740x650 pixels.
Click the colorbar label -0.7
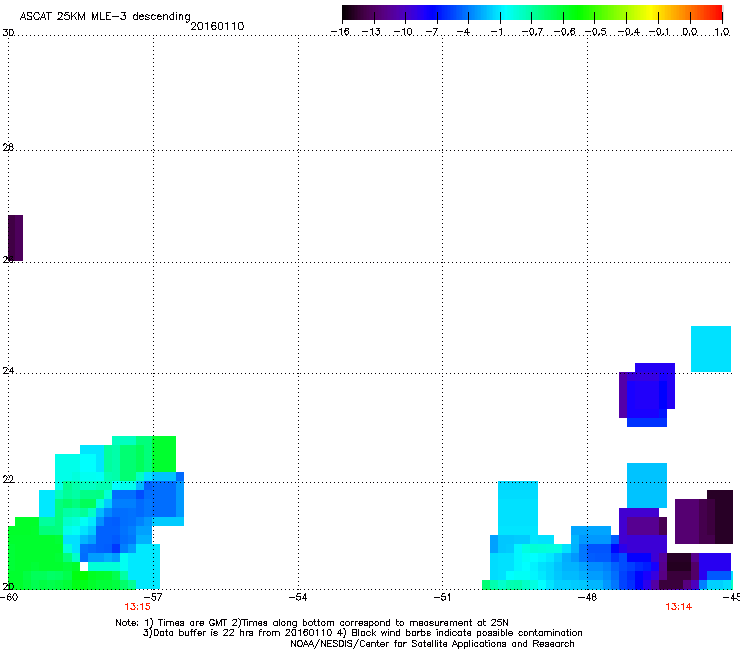[x=532, y=32]
